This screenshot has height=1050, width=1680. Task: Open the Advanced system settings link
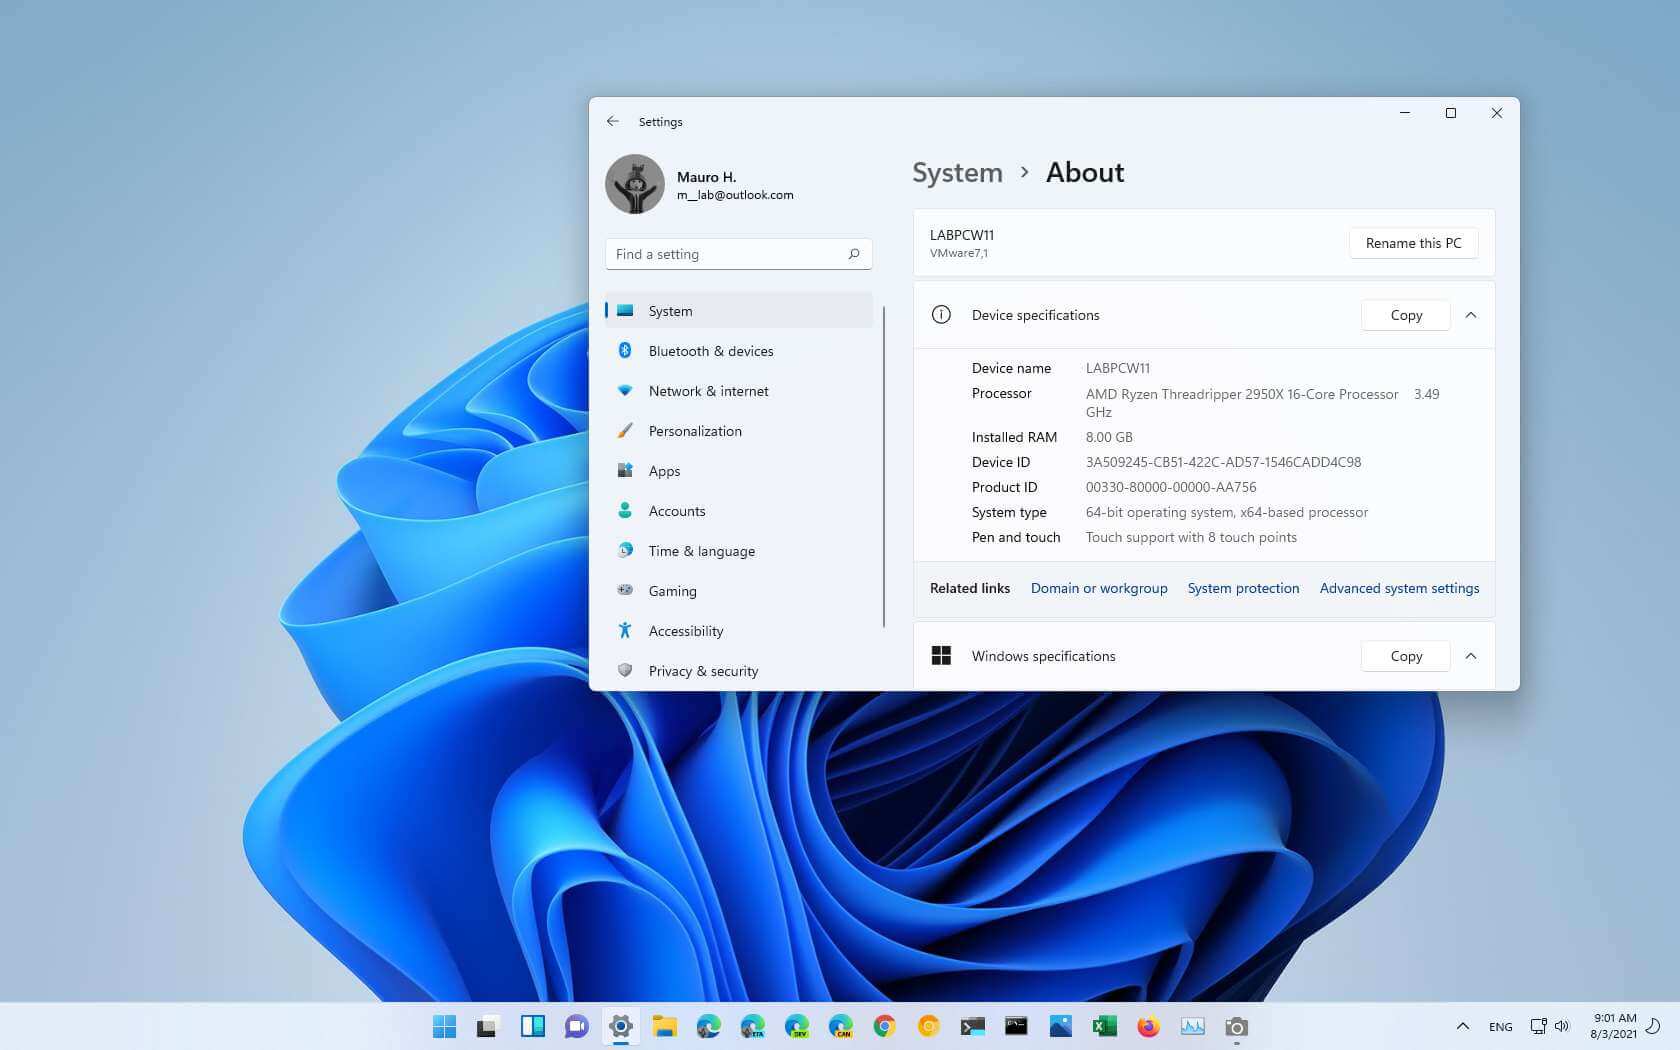pos(1398,588)
